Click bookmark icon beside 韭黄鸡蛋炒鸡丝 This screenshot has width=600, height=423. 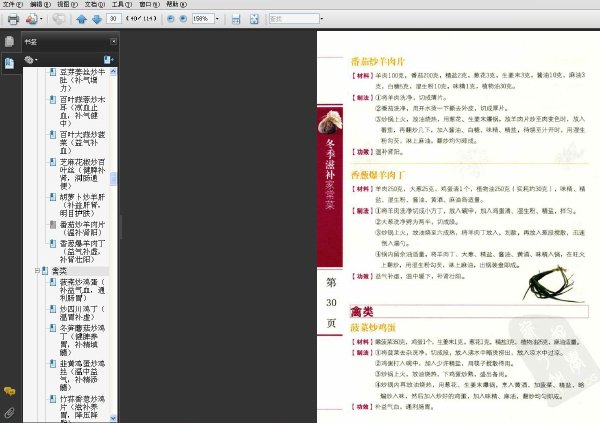point(53,363)
